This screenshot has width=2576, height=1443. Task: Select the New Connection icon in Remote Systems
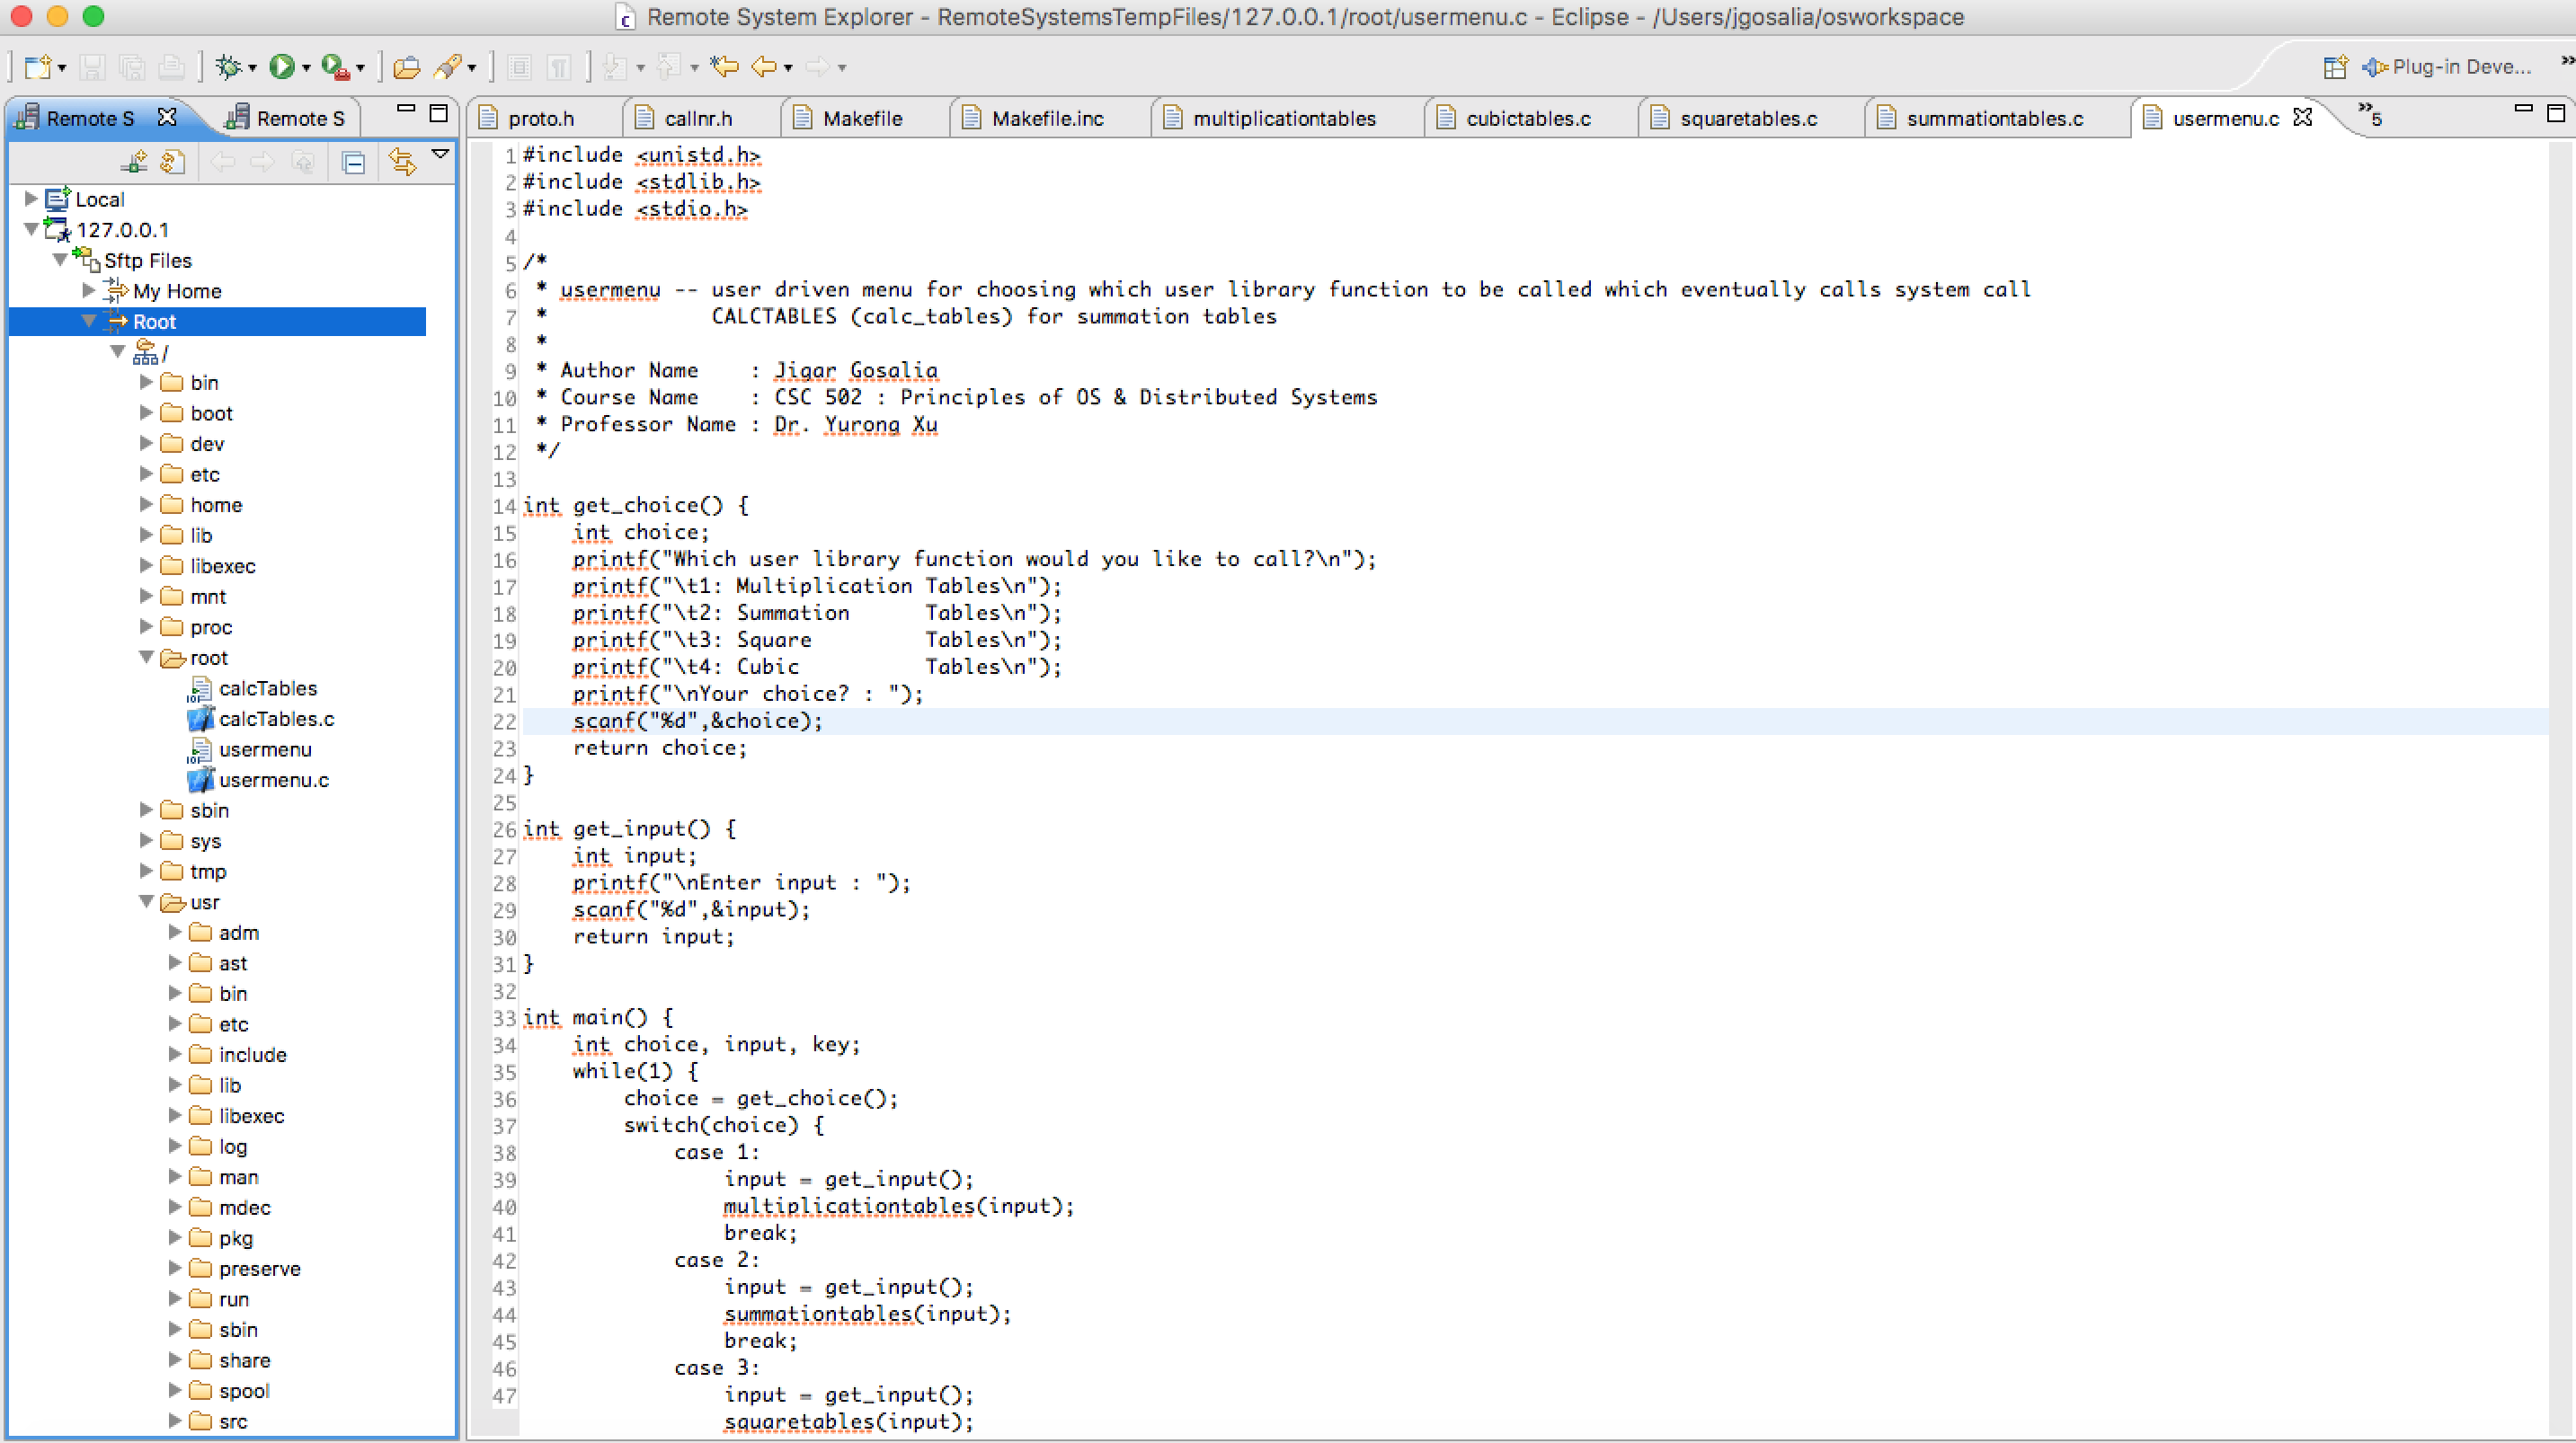(x=131, y=161)
